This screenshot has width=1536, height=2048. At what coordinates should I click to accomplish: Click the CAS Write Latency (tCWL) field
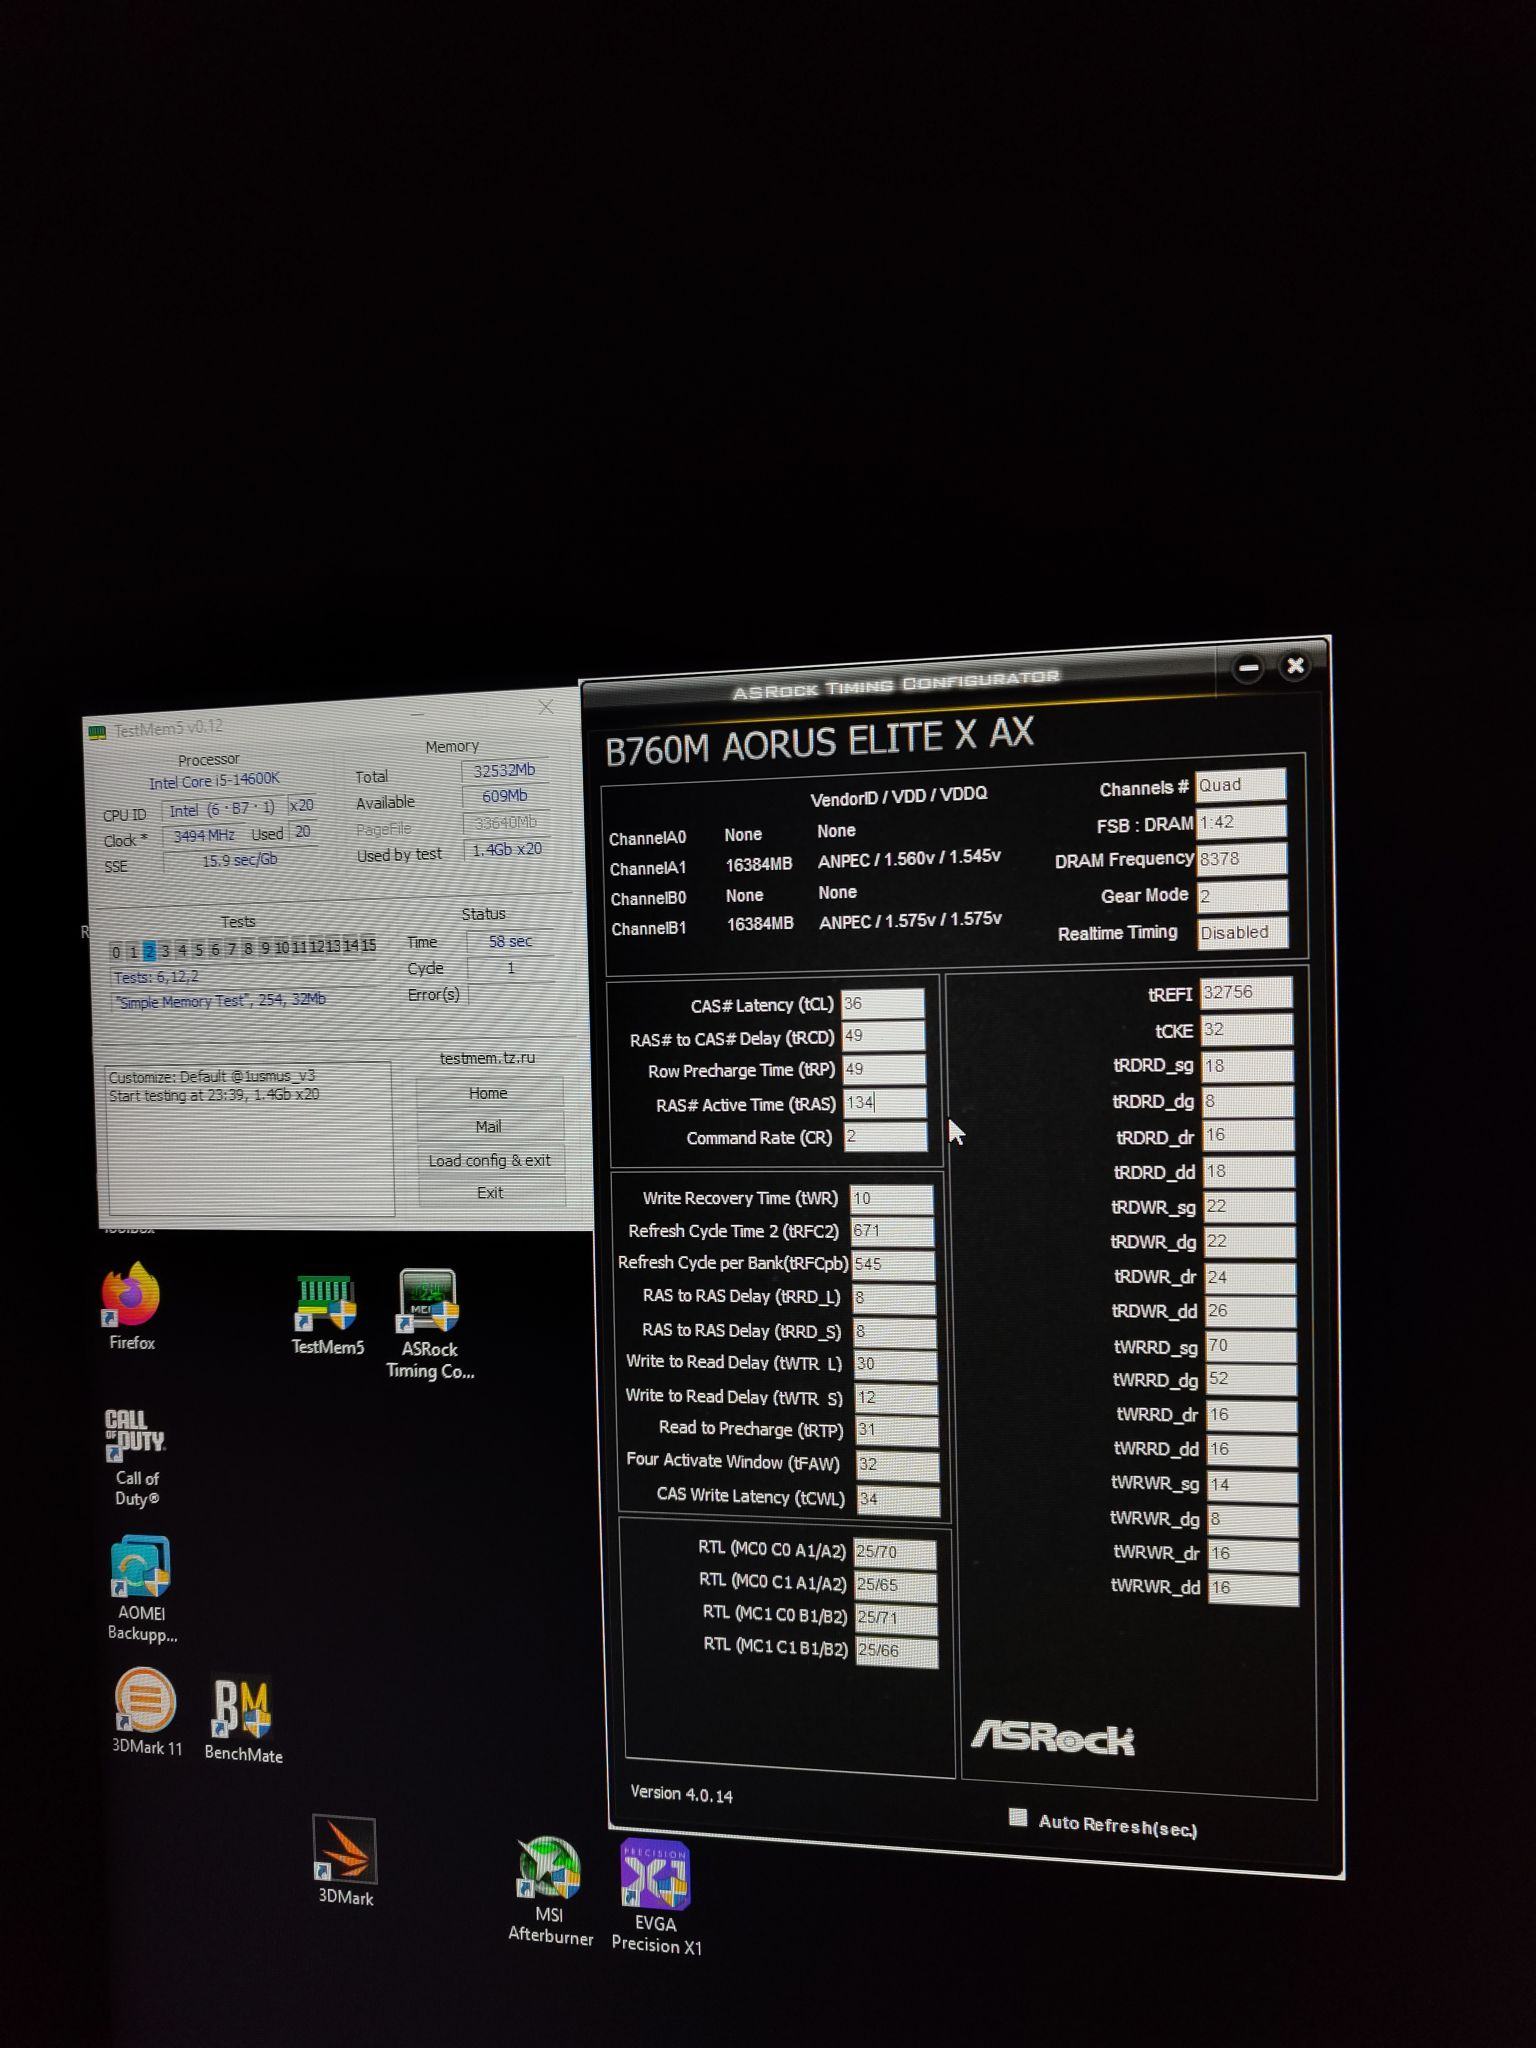point(899,1499)
